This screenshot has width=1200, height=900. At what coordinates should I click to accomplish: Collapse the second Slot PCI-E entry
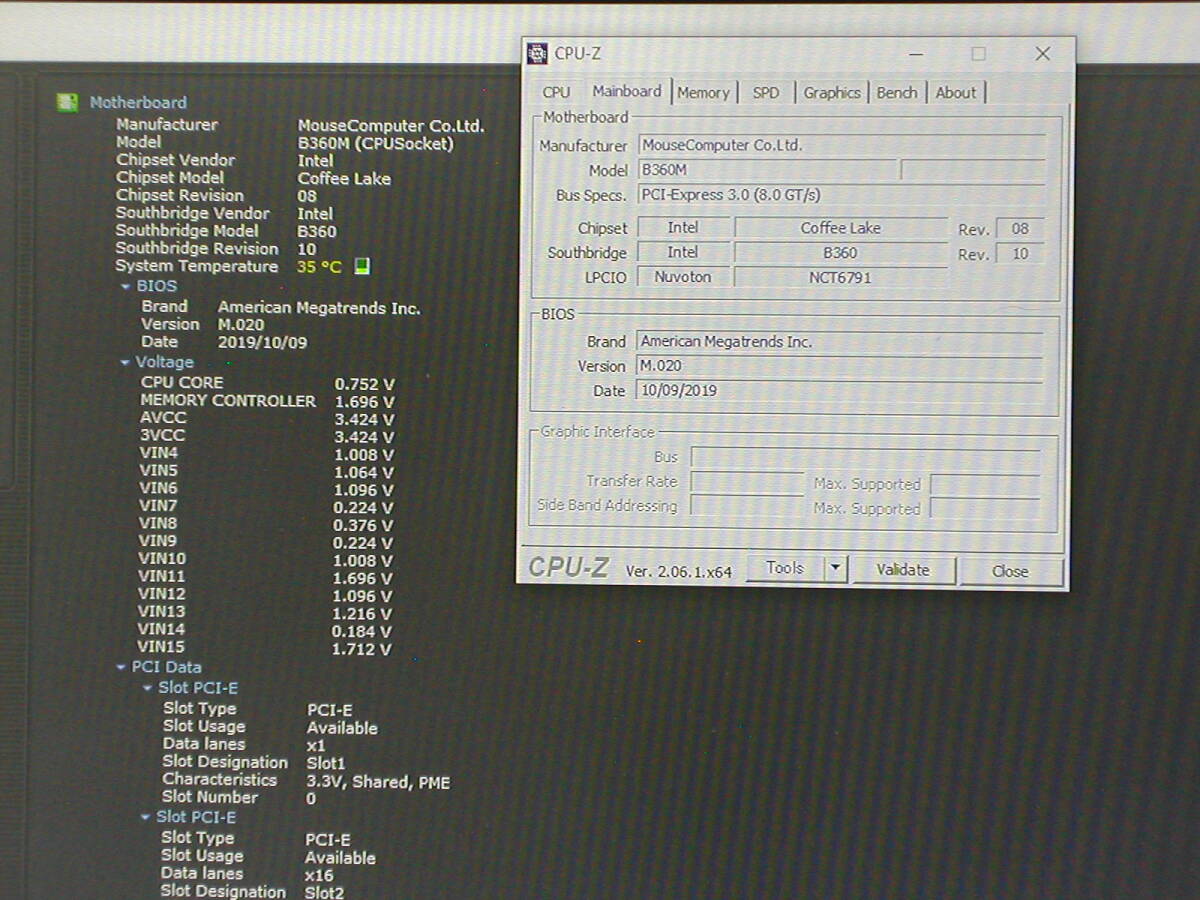pyautogui.click(x=145, y=818)
